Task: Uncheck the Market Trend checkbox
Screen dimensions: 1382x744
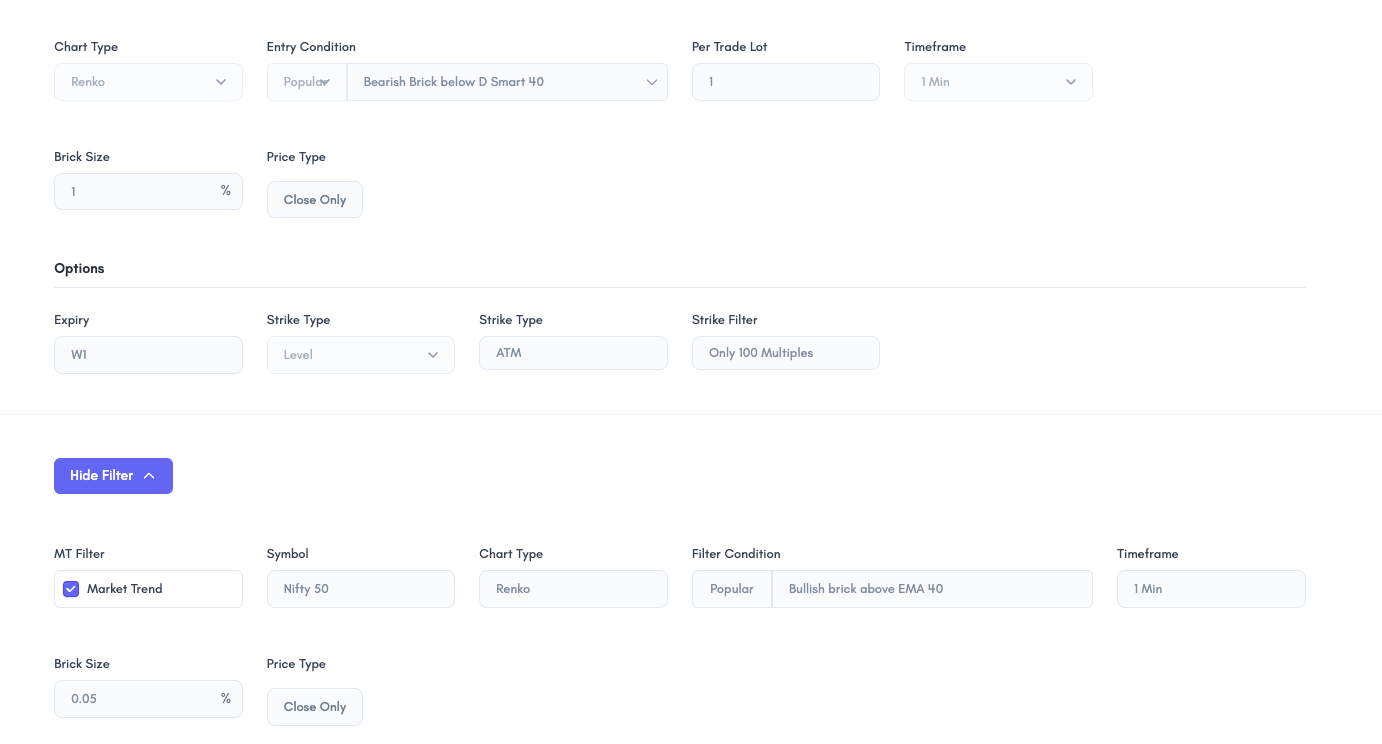Action: (x=71, y=589)
